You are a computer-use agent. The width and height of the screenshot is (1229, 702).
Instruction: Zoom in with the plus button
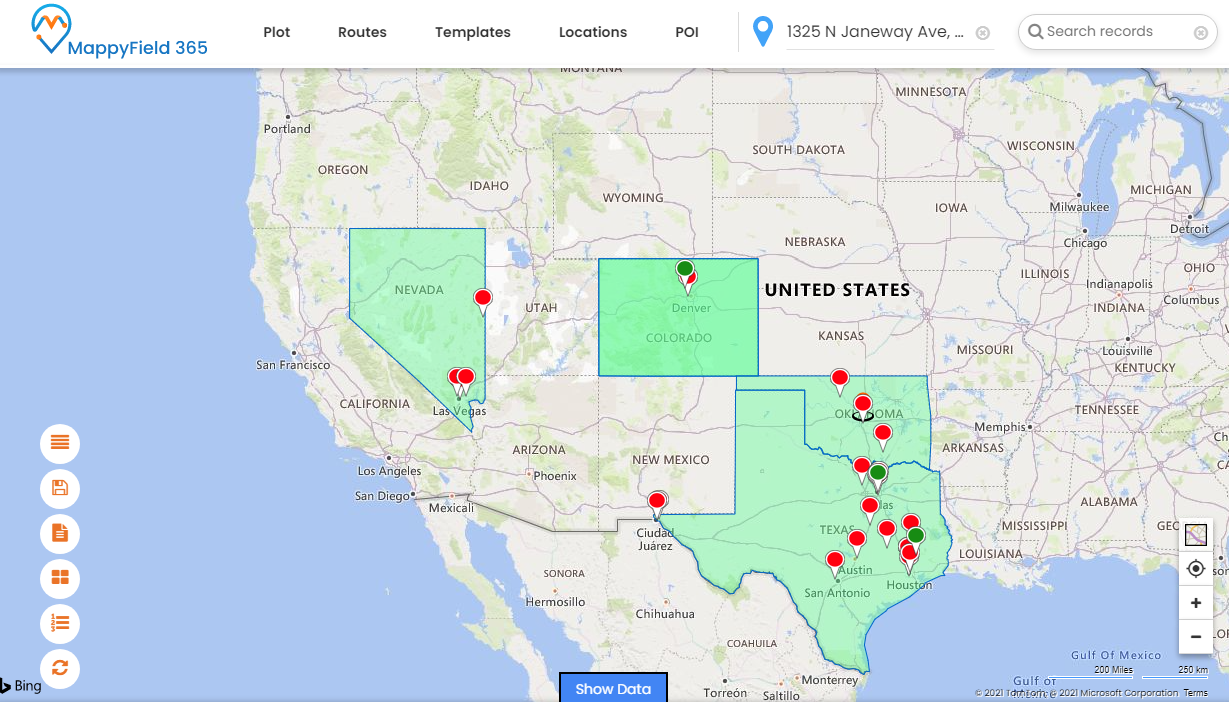click(x=1195, y=603)
